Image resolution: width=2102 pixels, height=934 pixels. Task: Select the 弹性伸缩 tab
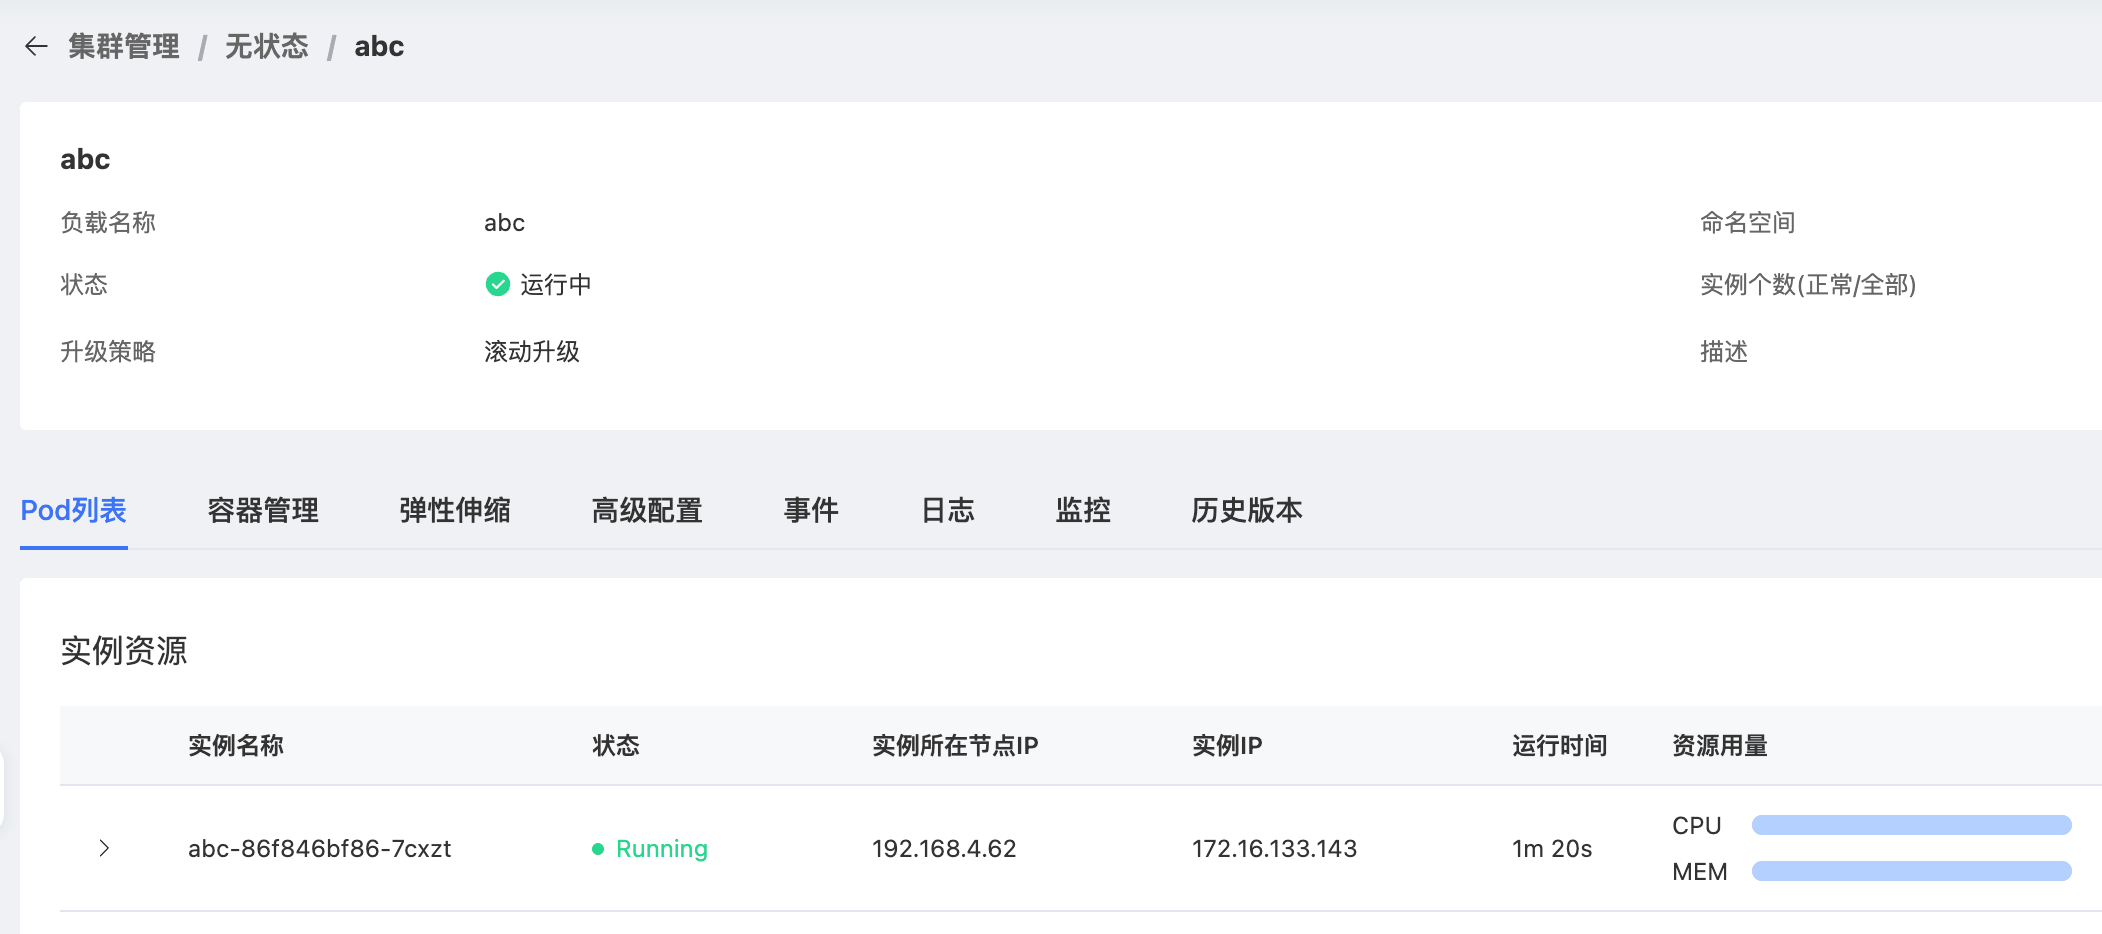(455, 511)
